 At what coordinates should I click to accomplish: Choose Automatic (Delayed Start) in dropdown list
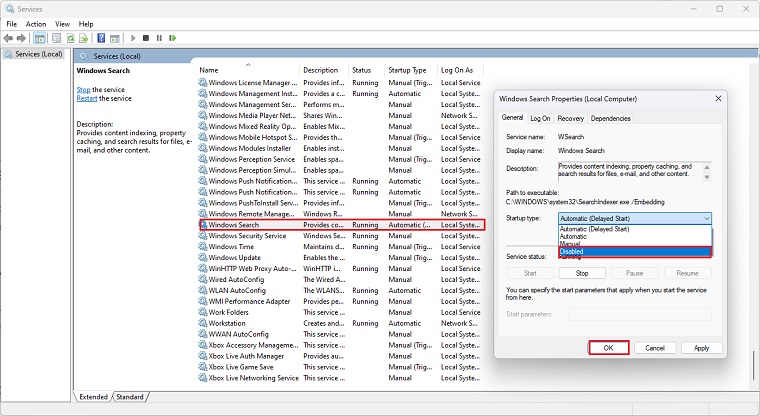coord(634,229)
